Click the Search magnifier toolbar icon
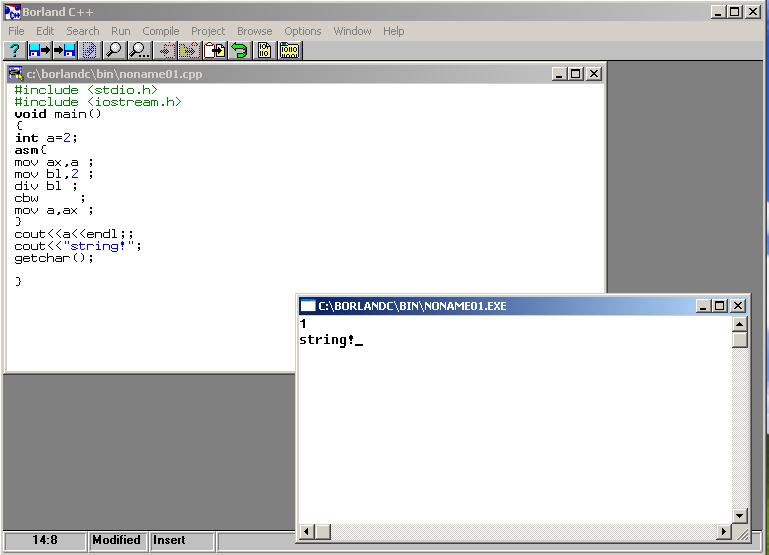The width and height of the screenshot is (769, 555). 114,50
